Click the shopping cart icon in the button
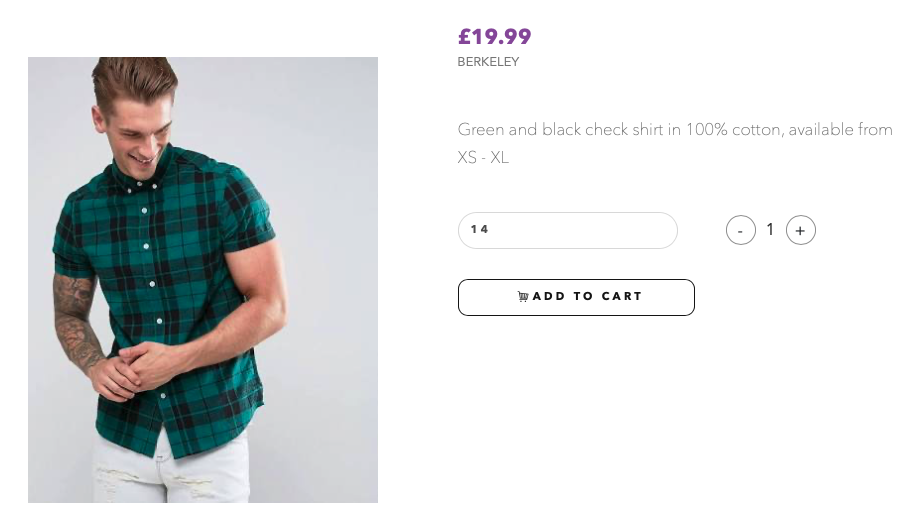The width and height of the screenshot is (915, 526). coord(523,297)
